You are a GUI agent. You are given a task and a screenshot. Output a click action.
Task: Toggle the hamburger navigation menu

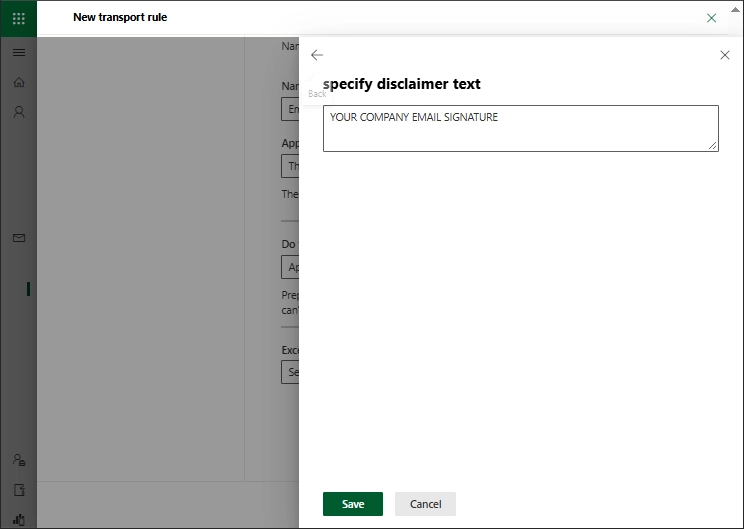19,52
